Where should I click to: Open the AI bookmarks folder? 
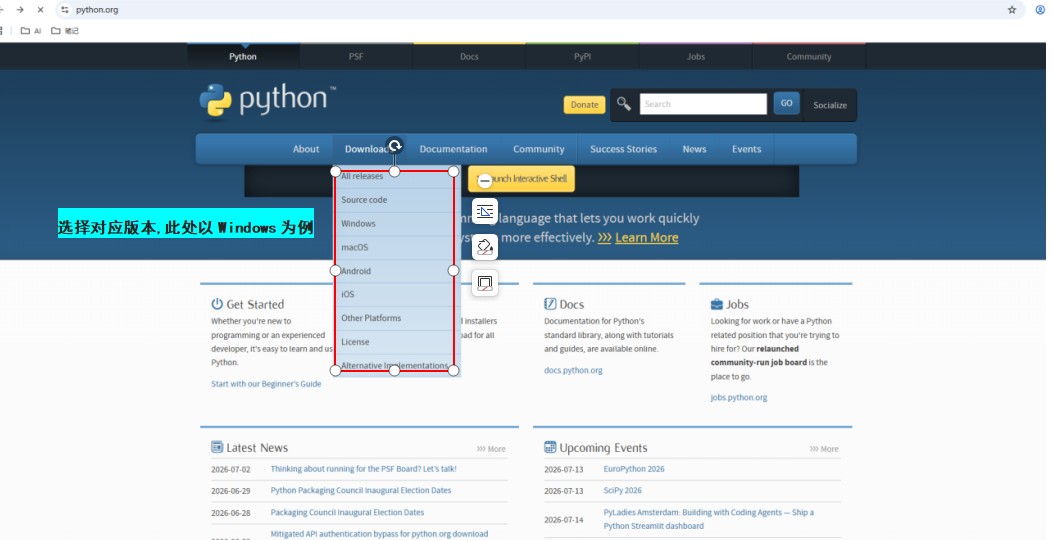coord(31,30)
